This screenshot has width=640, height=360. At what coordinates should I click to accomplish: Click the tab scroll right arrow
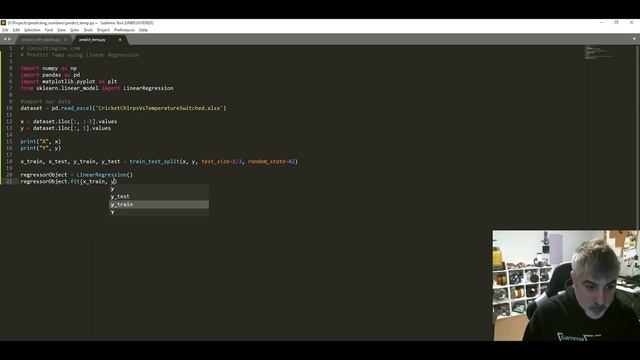[10, 39]
